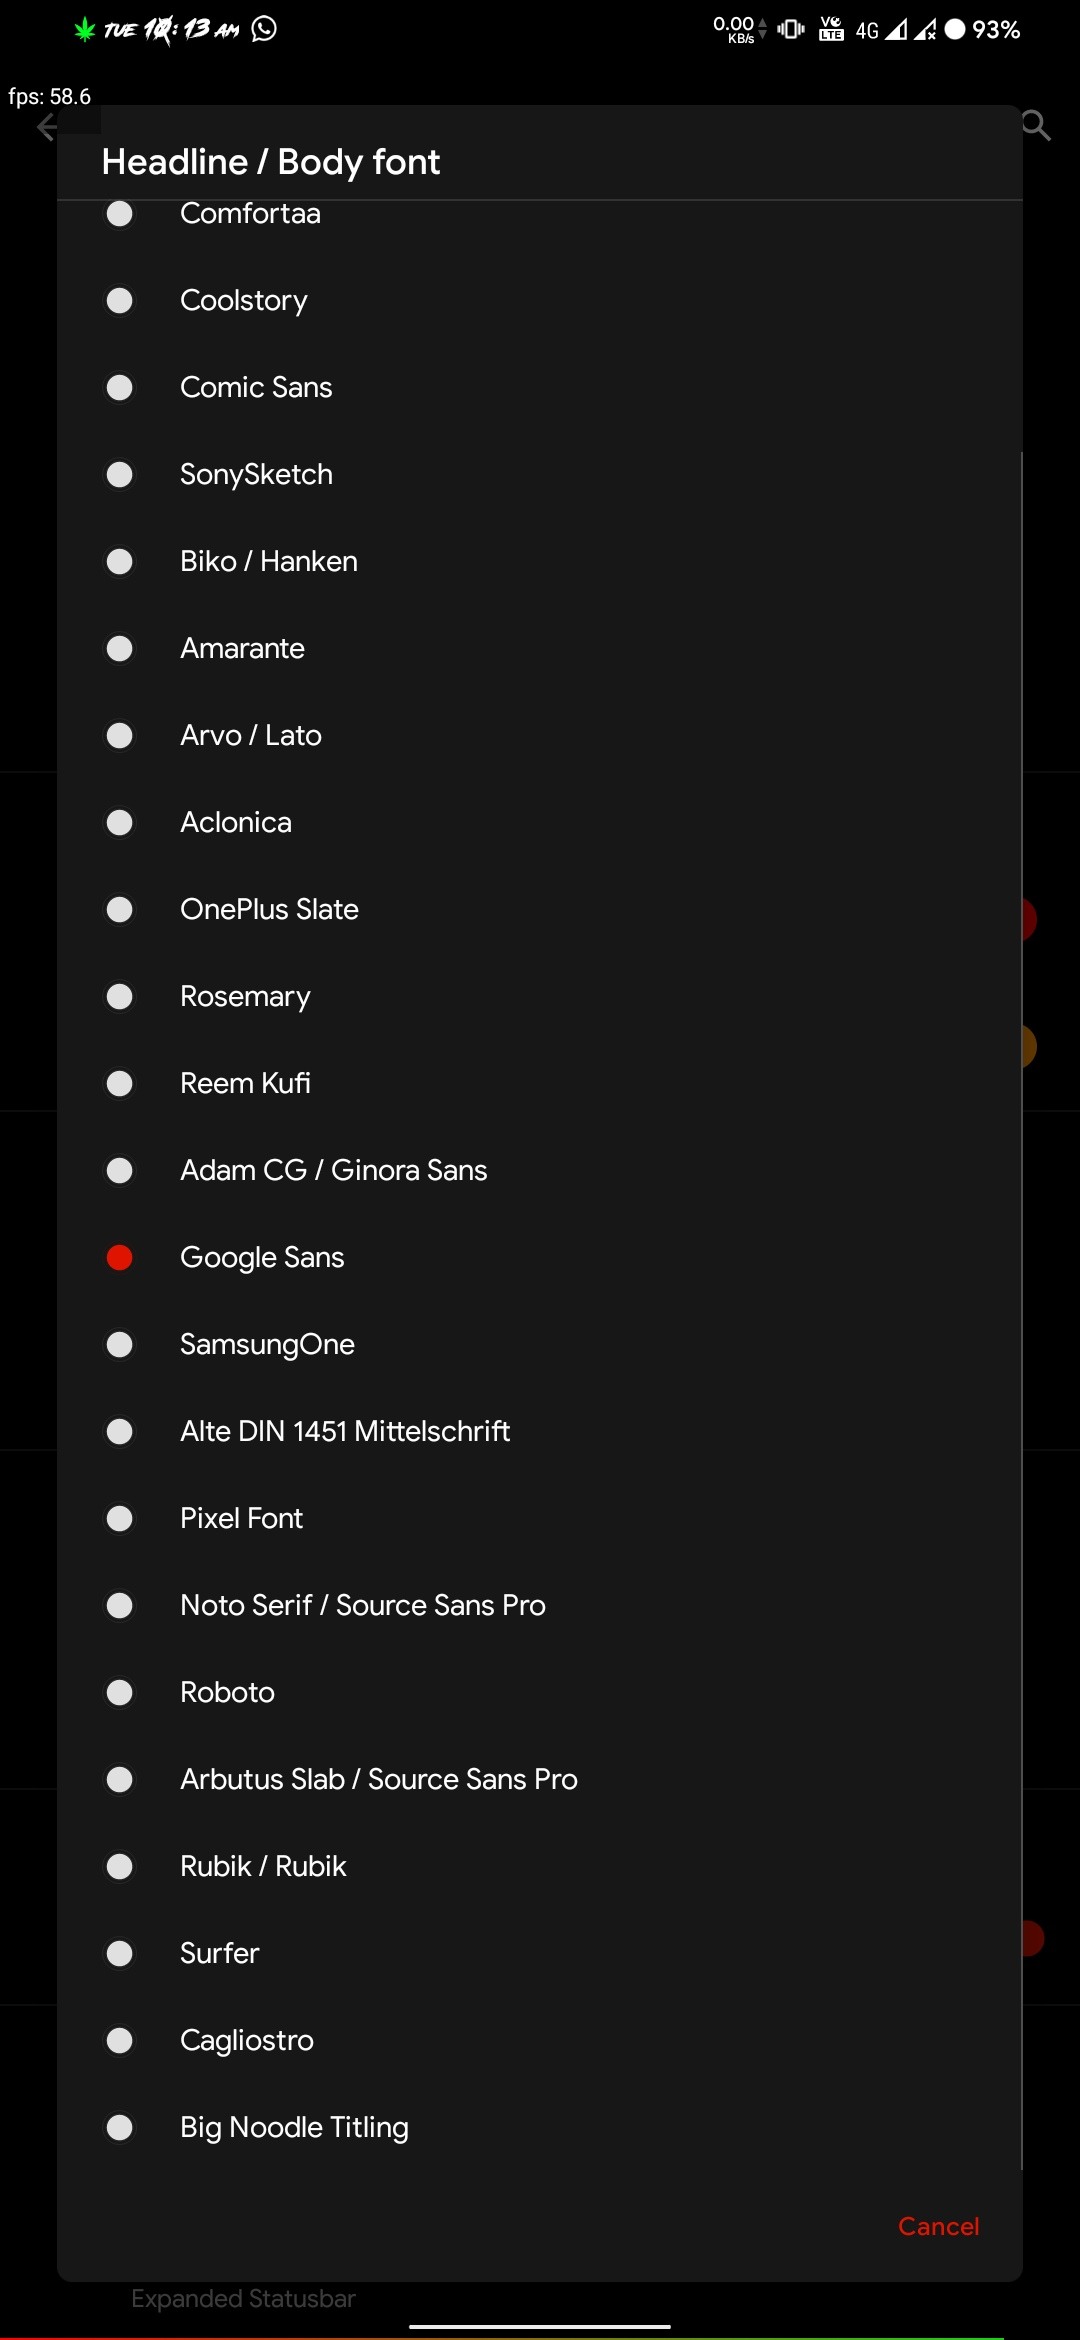Choose the SamsungOne radio button

(x=120, y=1344)
